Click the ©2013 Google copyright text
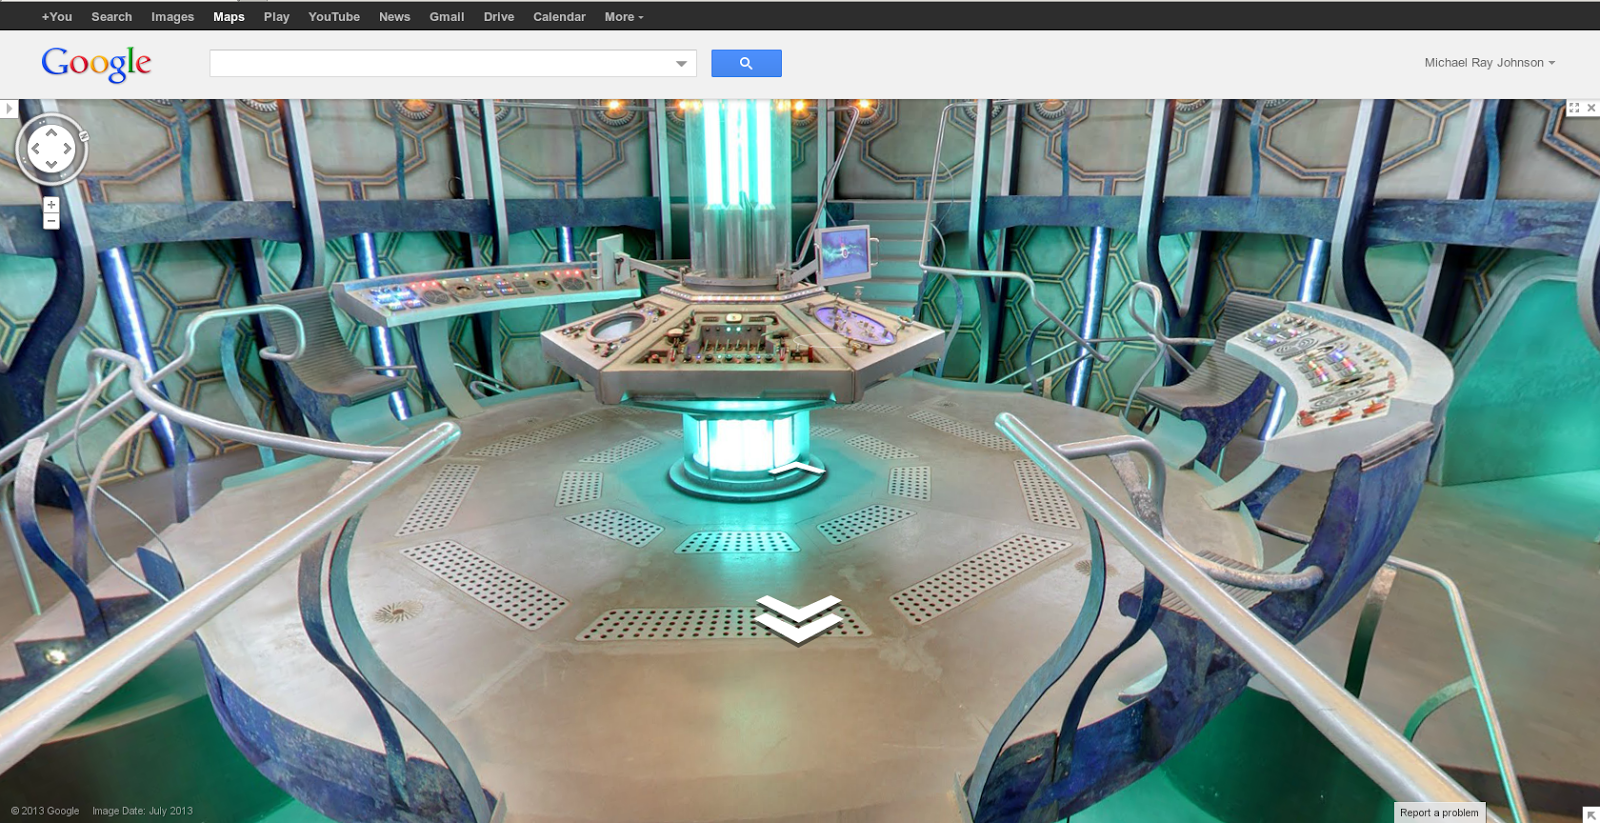 pyautogui.click(x=45, y=811)
